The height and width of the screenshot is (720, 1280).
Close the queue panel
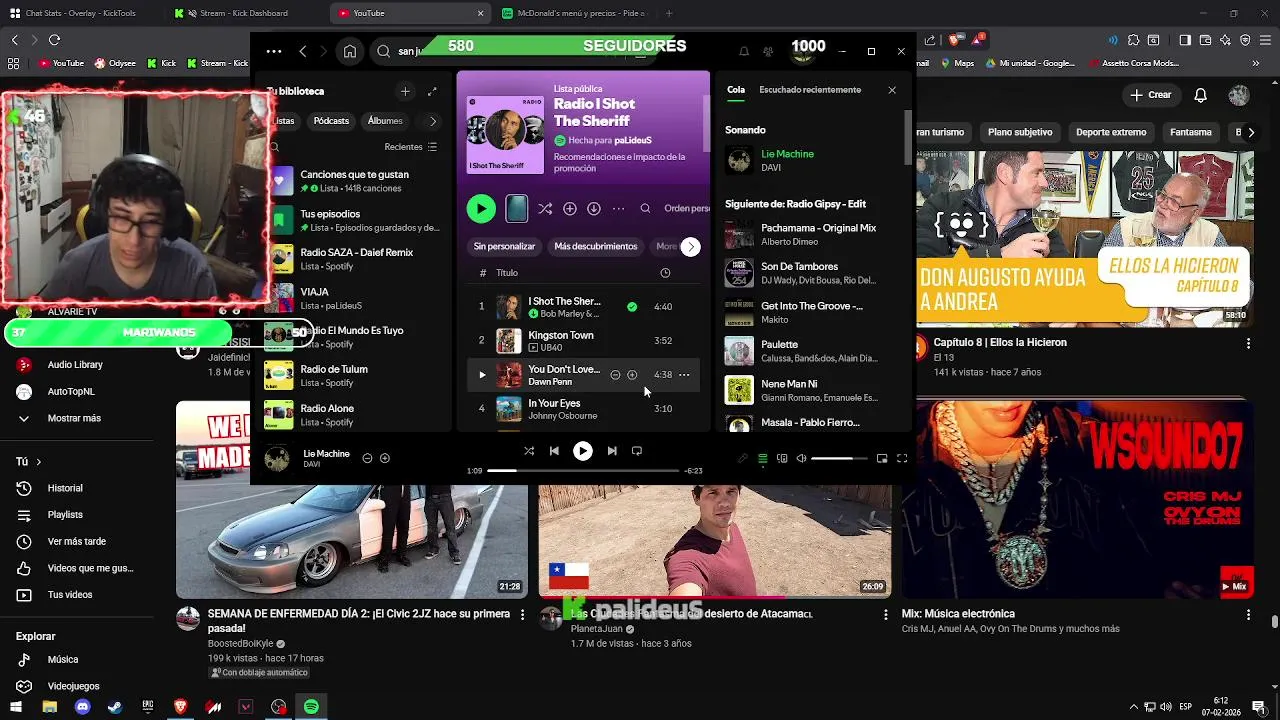892,90
